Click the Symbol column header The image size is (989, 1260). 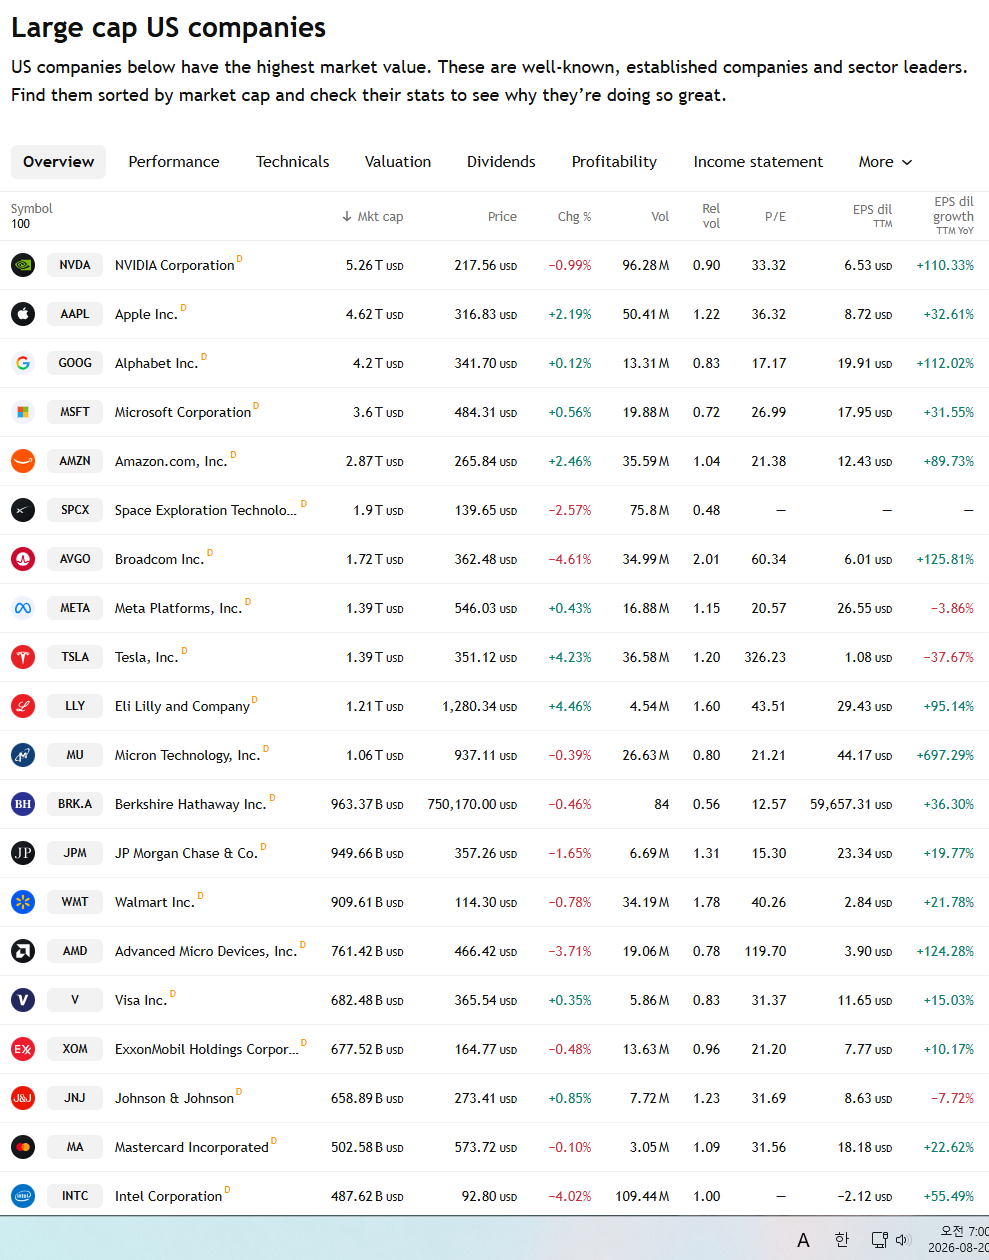[x=31, y=216]
